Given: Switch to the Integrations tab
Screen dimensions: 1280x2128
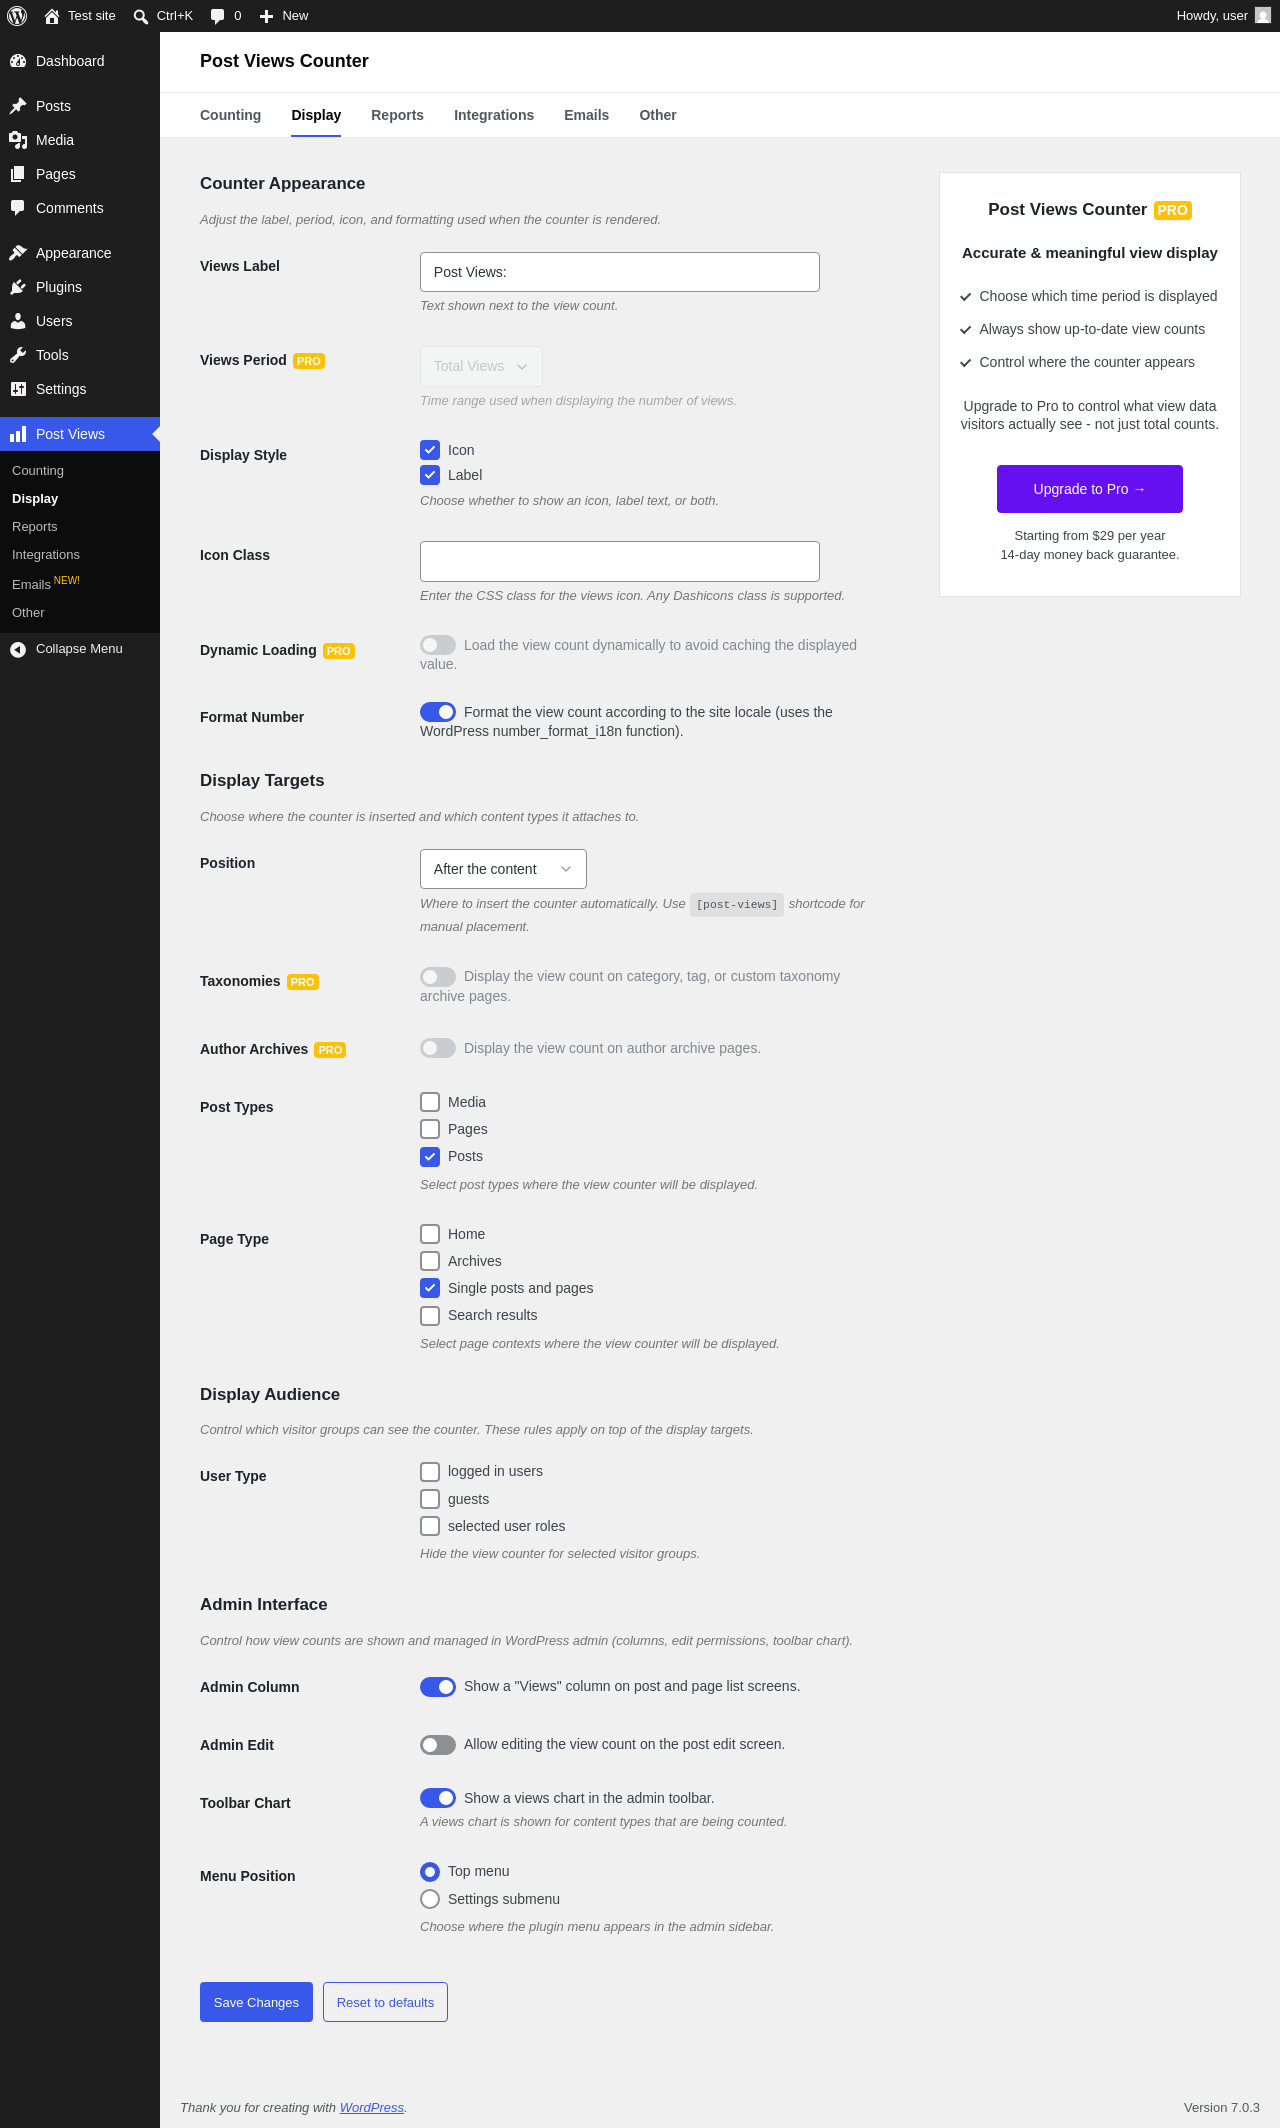Looking at the screenshot, I should pos(494,115).
